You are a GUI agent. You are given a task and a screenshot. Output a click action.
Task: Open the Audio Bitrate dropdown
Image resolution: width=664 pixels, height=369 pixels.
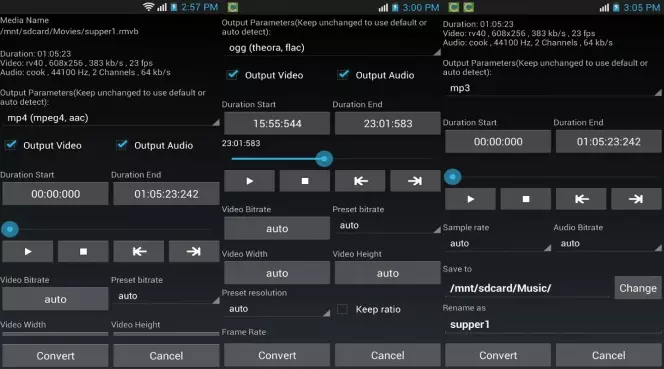click(609, 244)
